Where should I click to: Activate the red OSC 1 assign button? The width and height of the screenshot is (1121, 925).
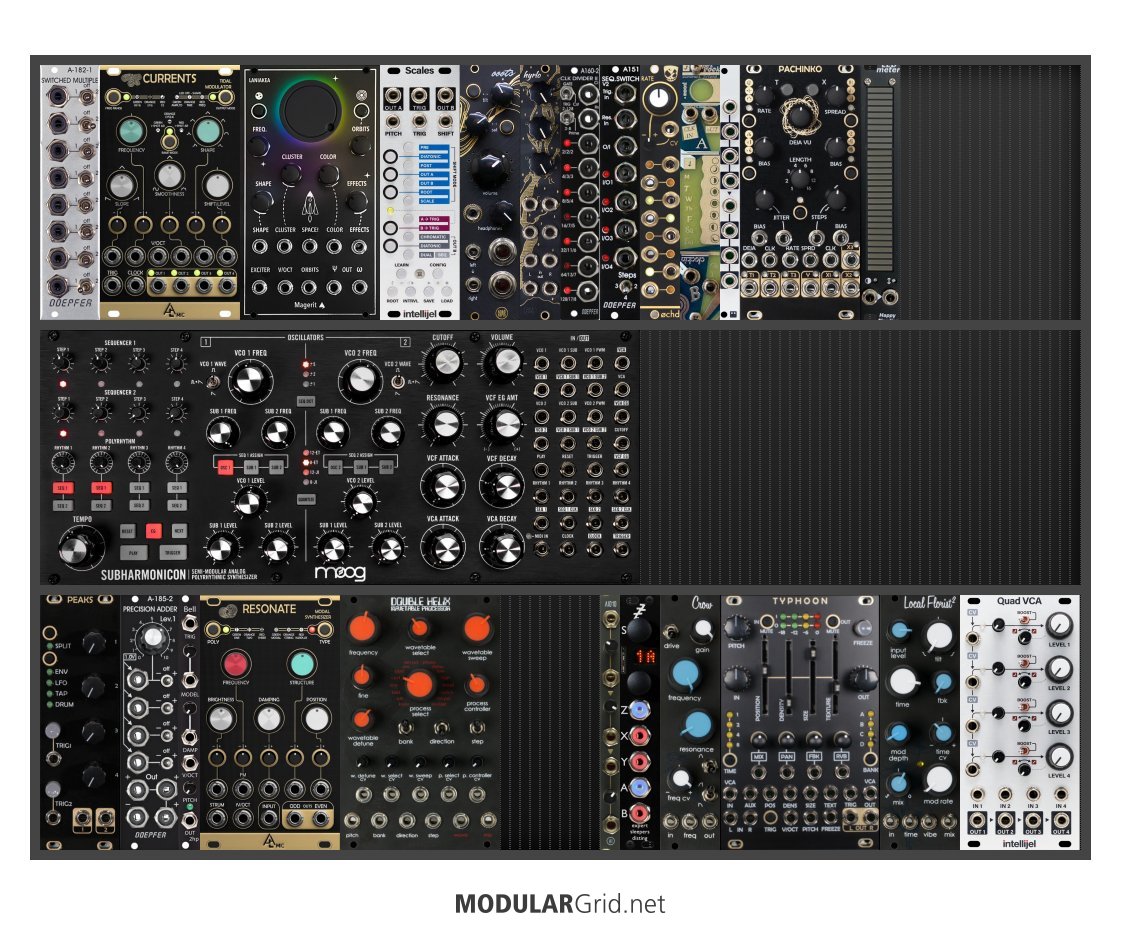(225, 468)
